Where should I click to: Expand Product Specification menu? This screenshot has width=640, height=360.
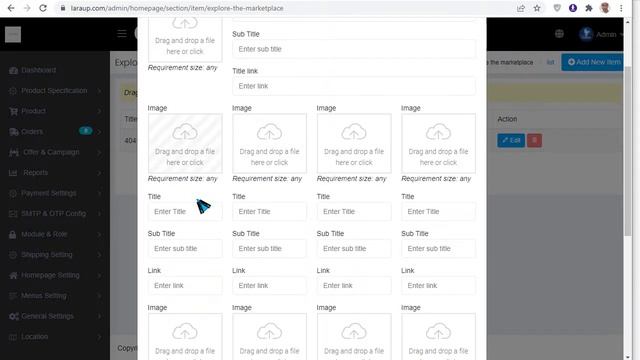[55, 91]
